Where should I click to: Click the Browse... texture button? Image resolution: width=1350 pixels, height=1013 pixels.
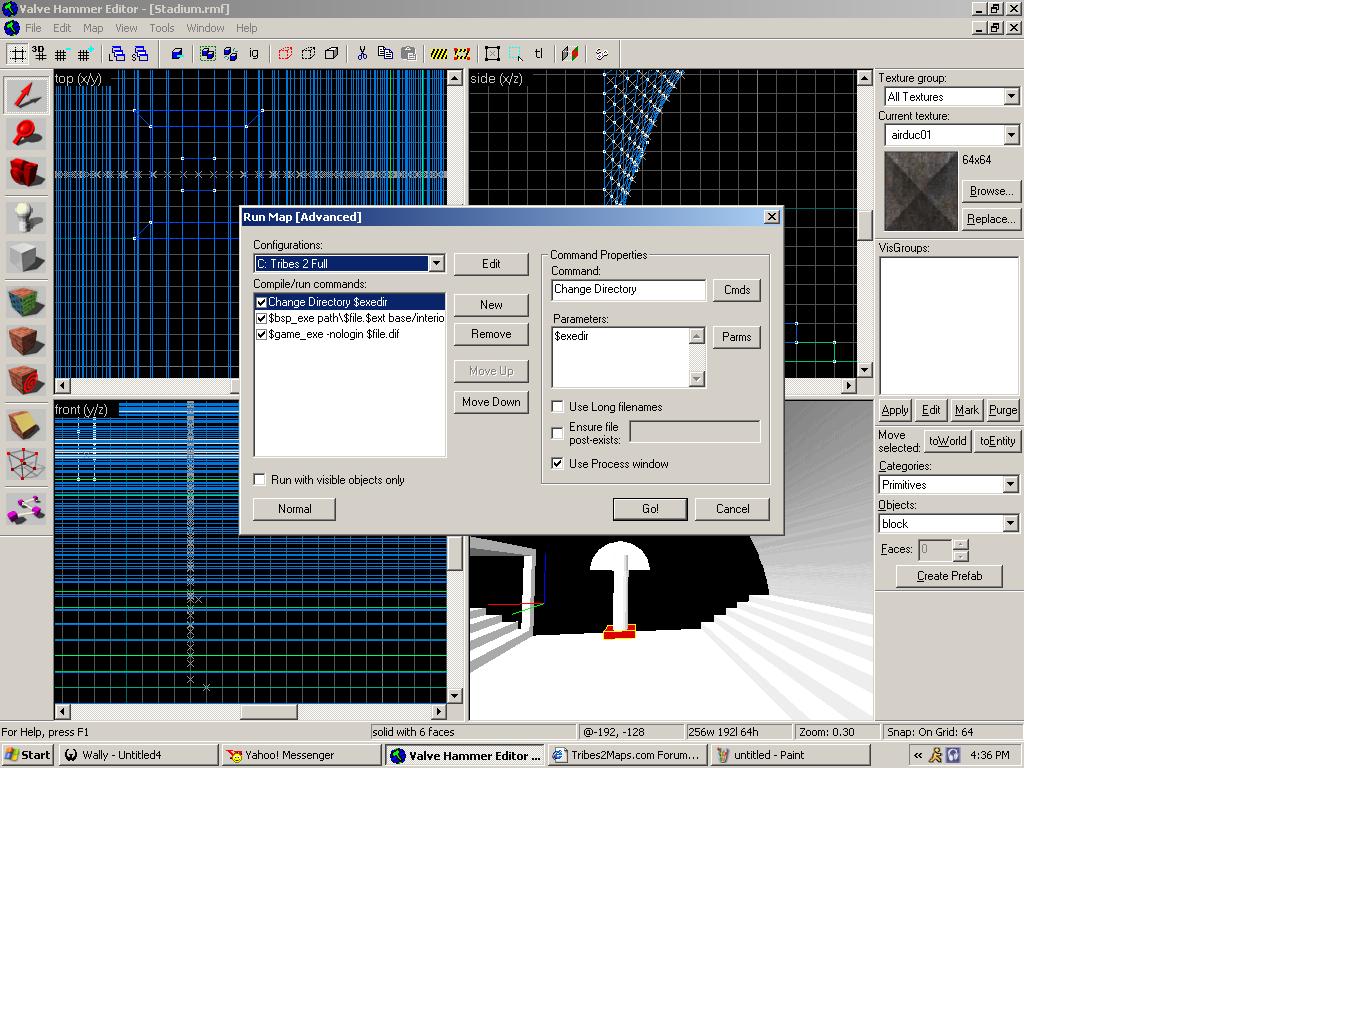pyautogui.click(x=991, y=191)
